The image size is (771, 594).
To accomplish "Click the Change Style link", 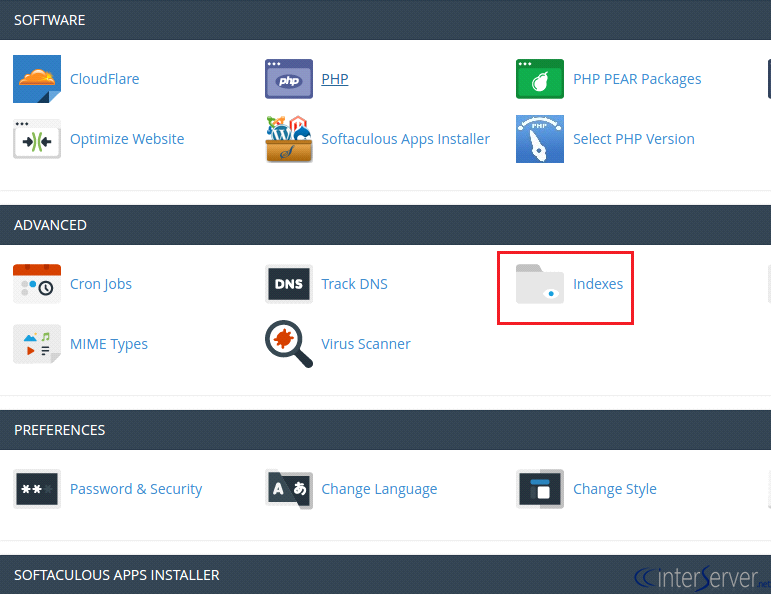I will click(x=614, y=489).
